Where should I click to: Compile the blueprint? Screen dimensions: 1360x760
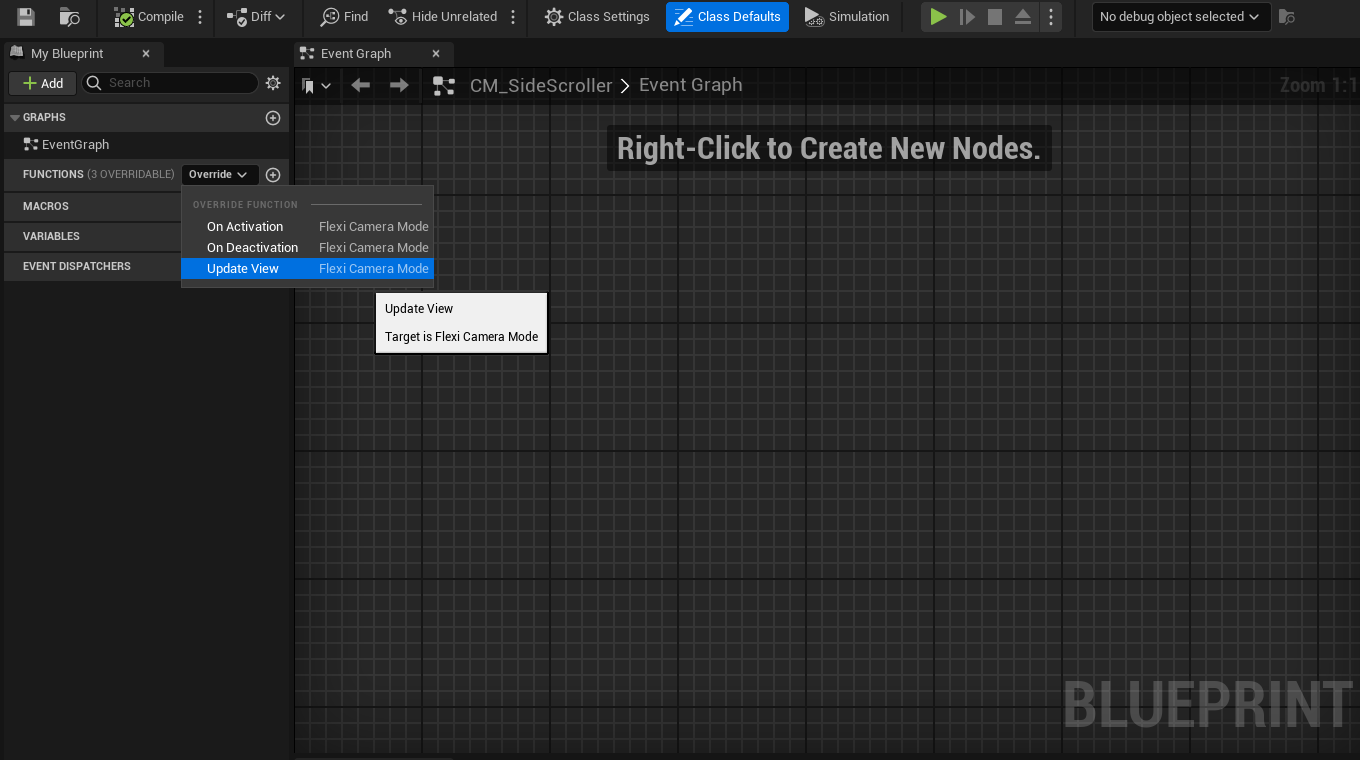click(x=149, y=17)
